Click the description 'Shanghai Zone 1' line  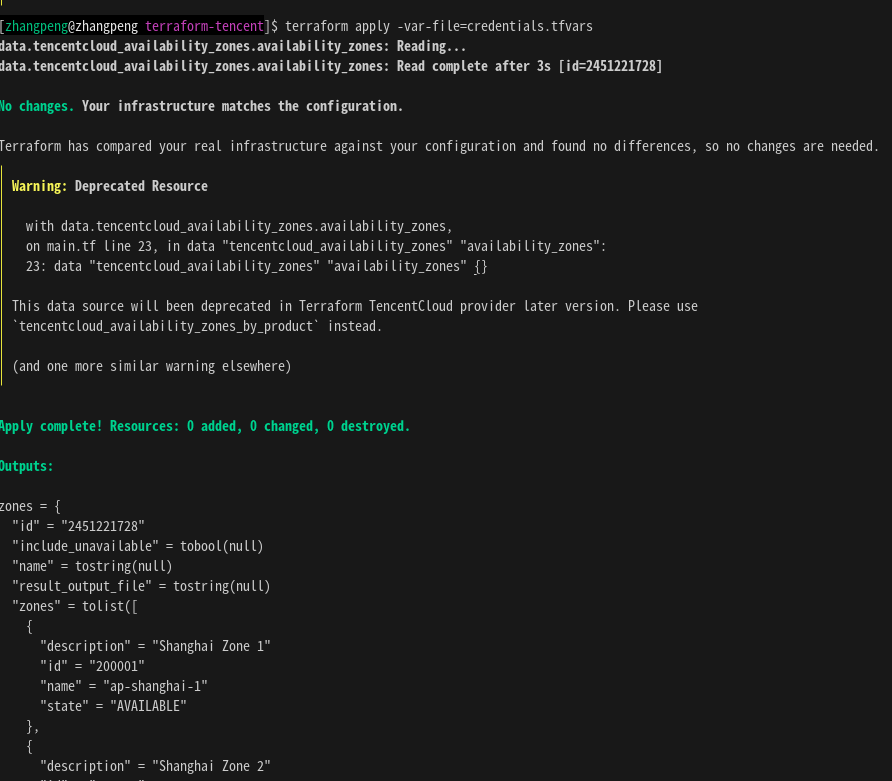155,646
